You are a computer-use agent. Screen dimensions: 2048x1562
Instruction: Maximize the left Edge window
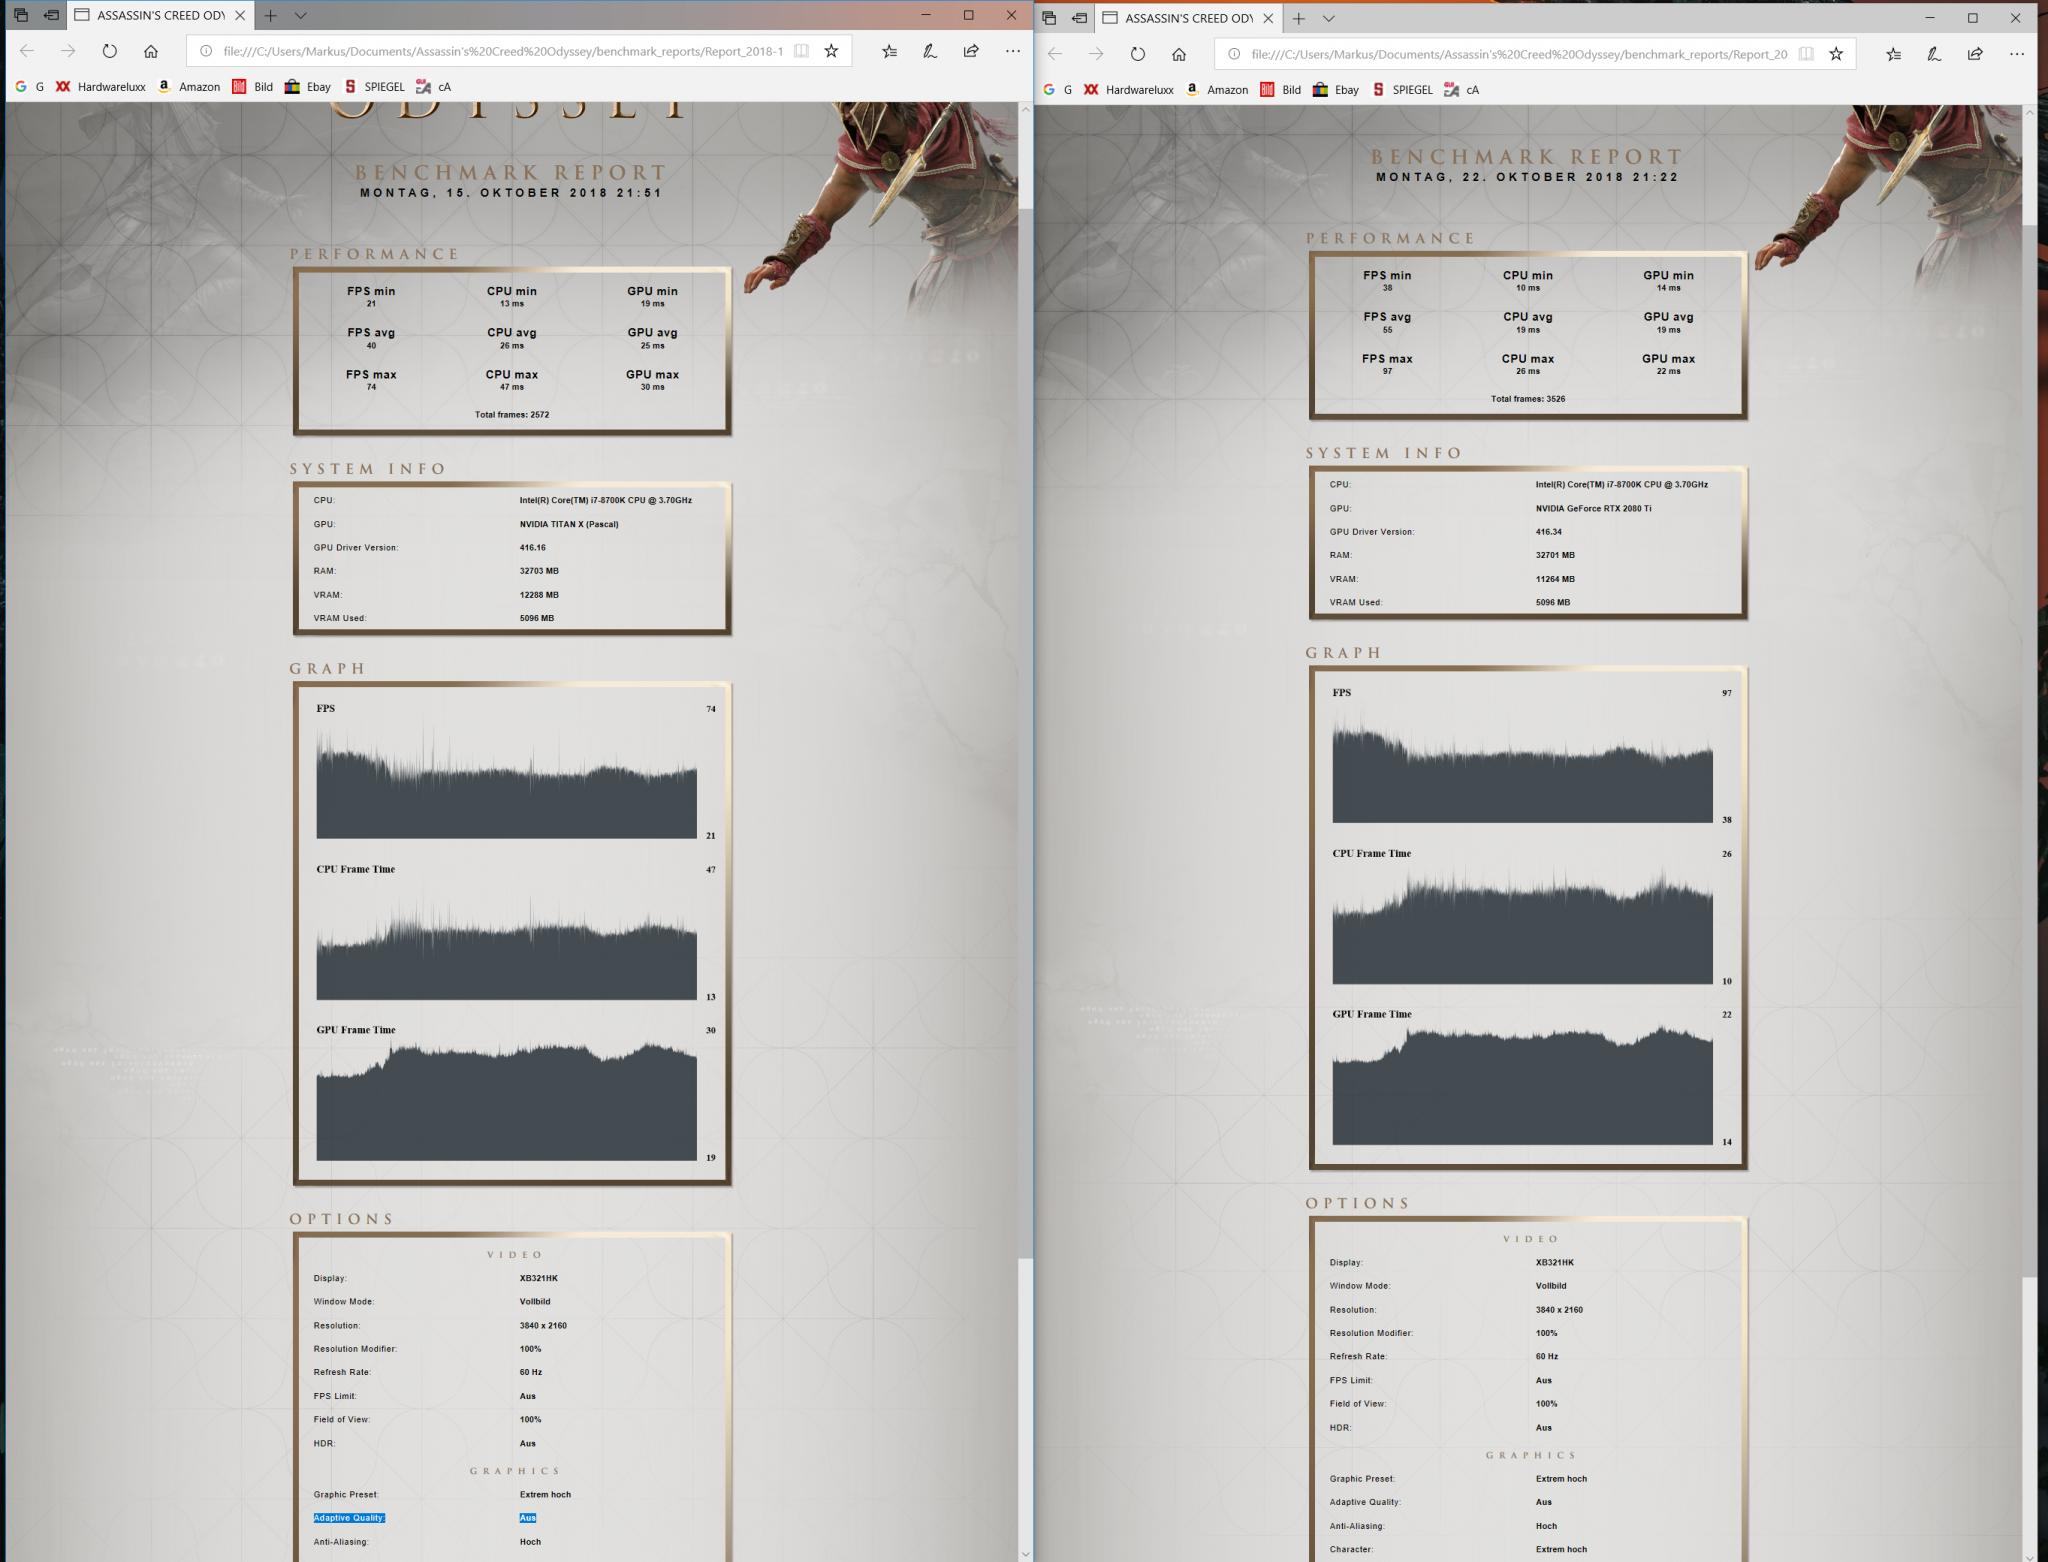coord(968,15)
